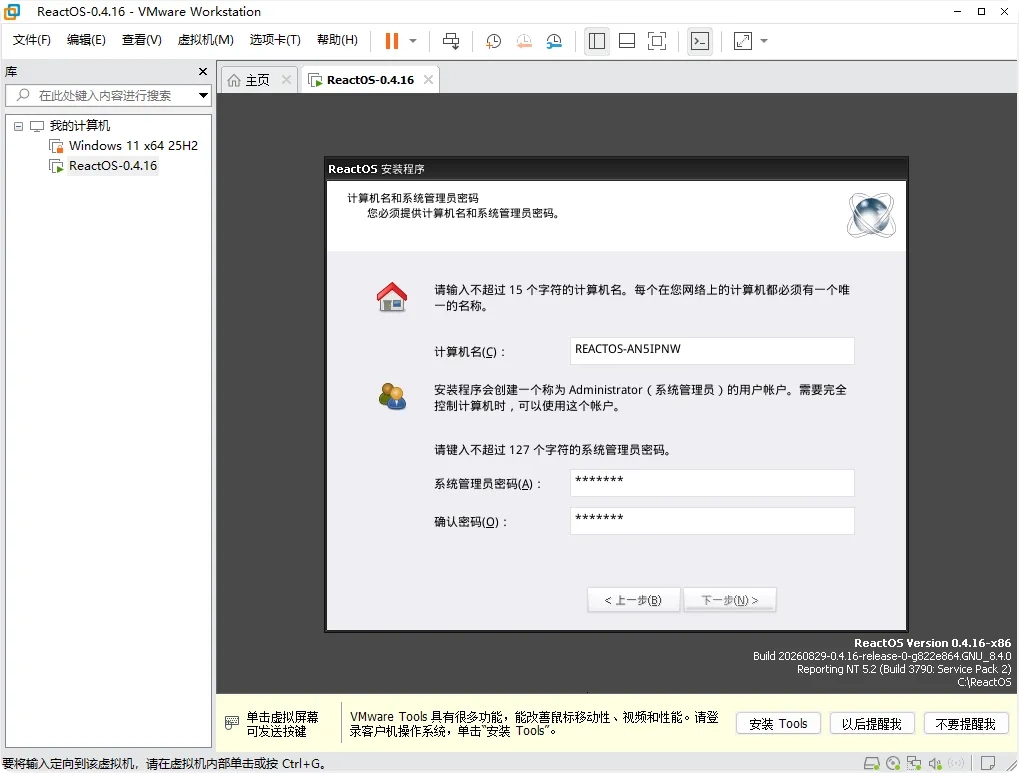
Task: Select 我的计算机 in the library tree
Action: [x=80, y=125]
